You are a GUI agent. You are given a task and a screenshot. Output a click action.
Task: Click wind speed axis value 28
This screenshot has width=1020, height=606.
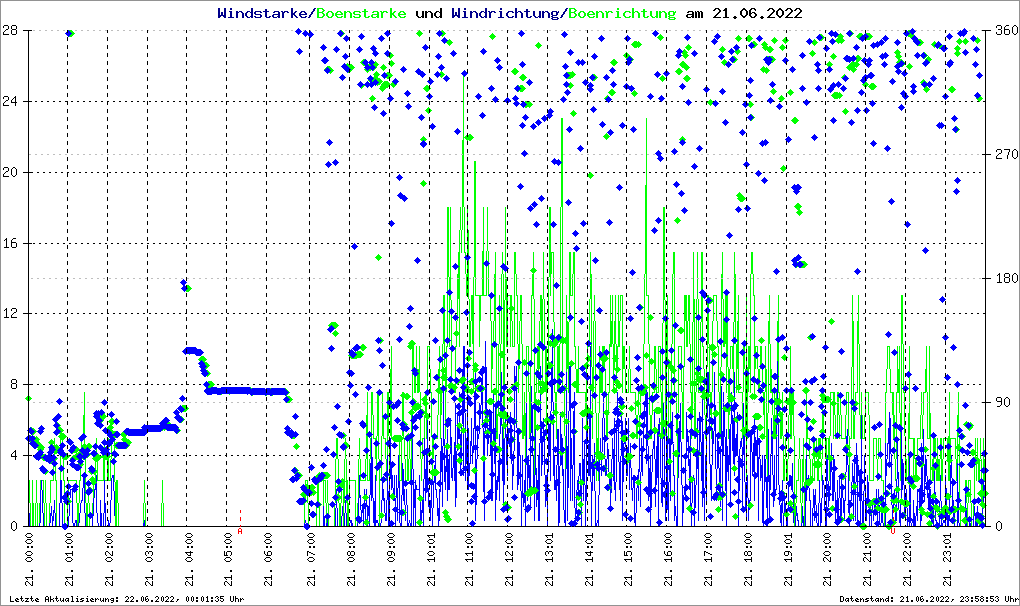9,31
